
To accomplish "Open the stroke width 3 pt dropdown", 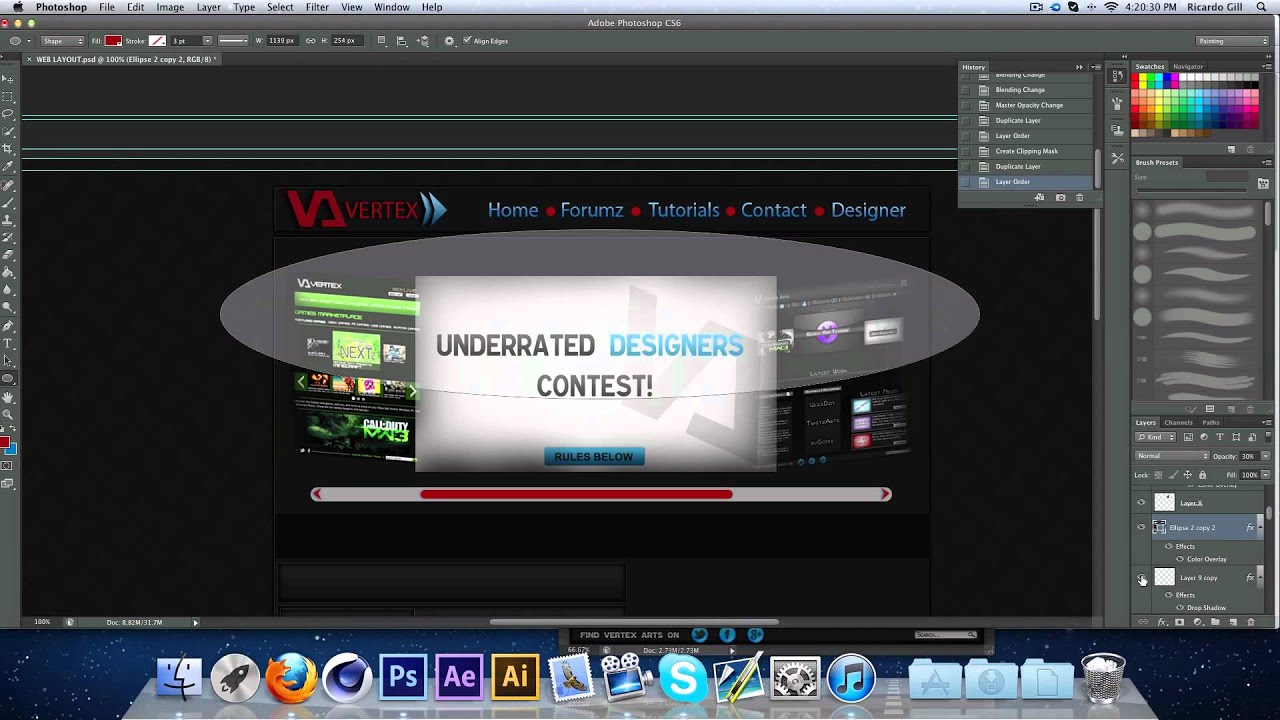I will point(208,41).
